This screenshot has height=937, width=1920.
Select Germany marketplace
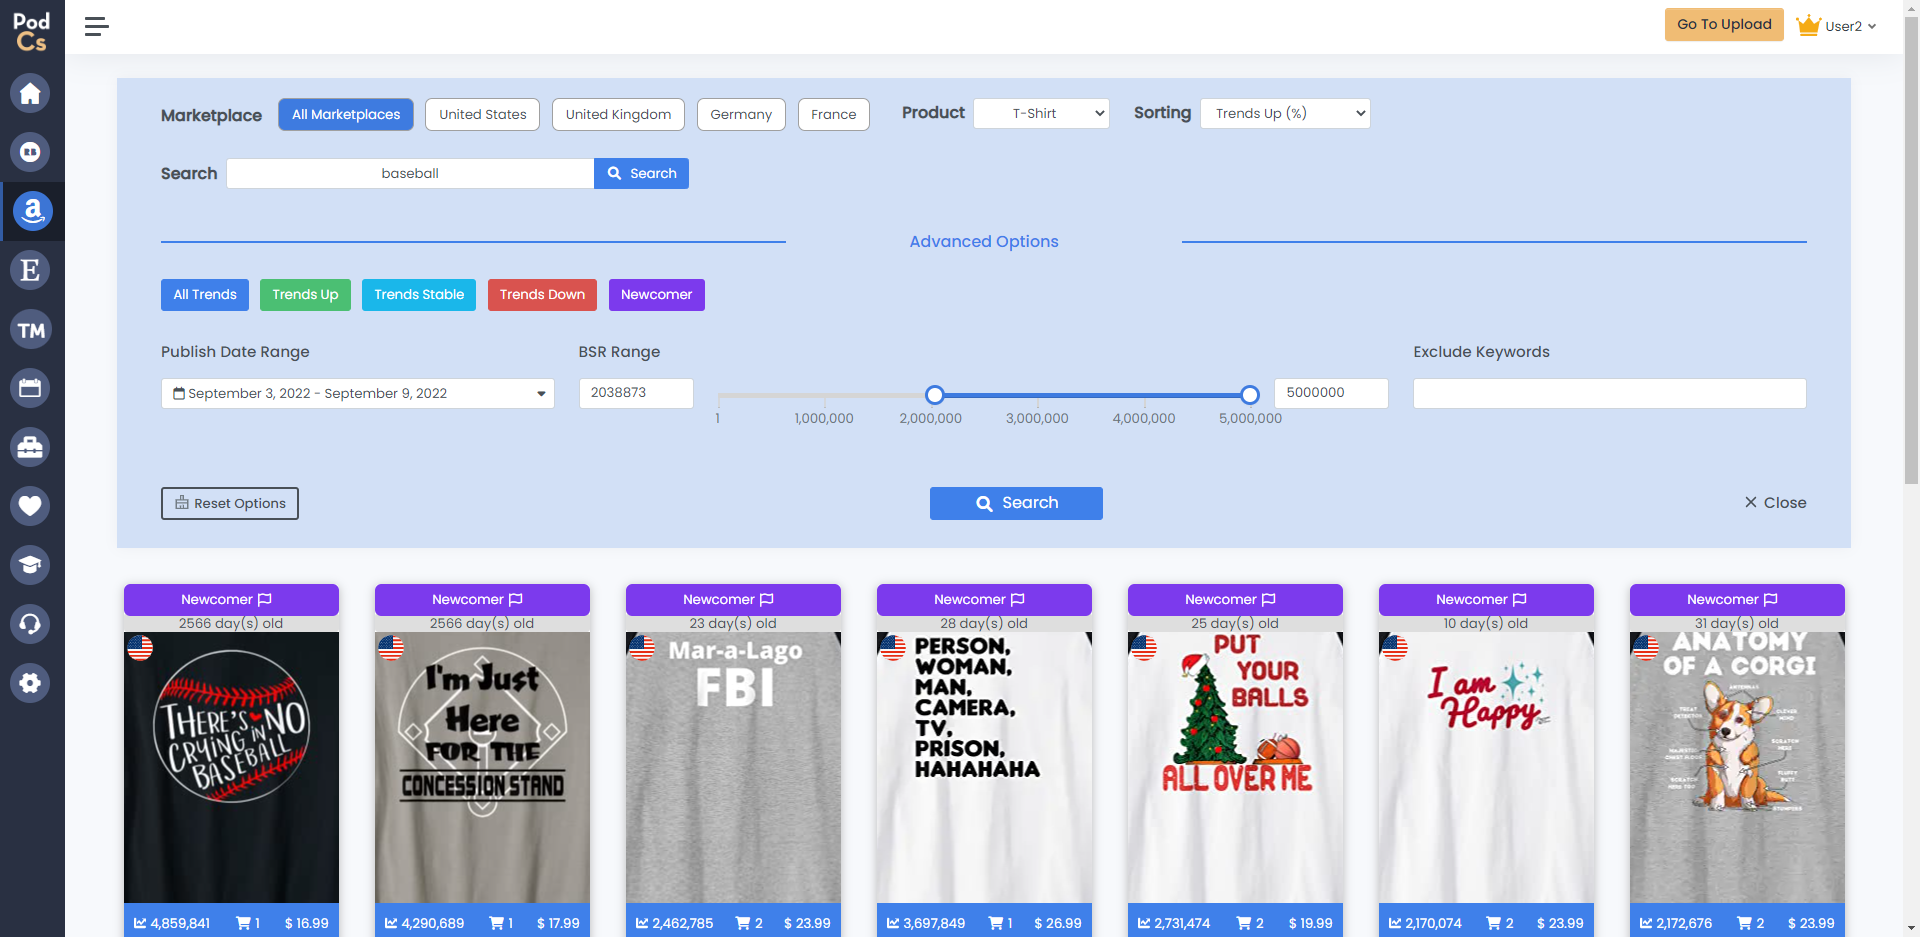[x=741, y=114]
